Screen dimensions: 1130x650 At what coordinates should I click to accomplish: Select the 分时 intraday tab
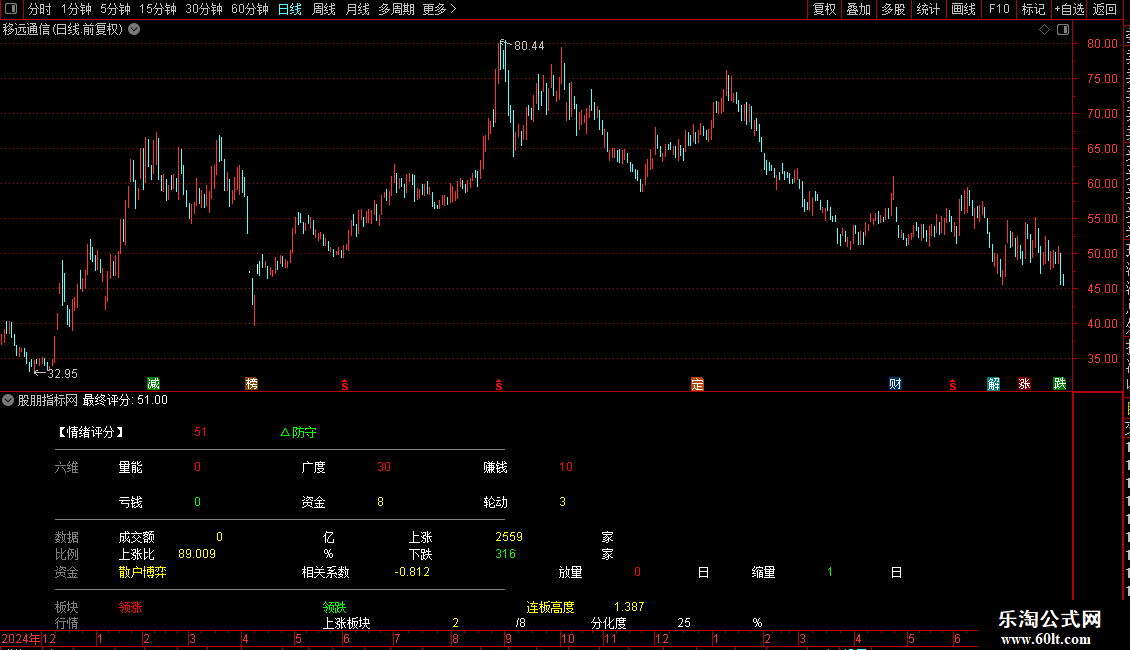pyautogui.click(x=40, y=9)
